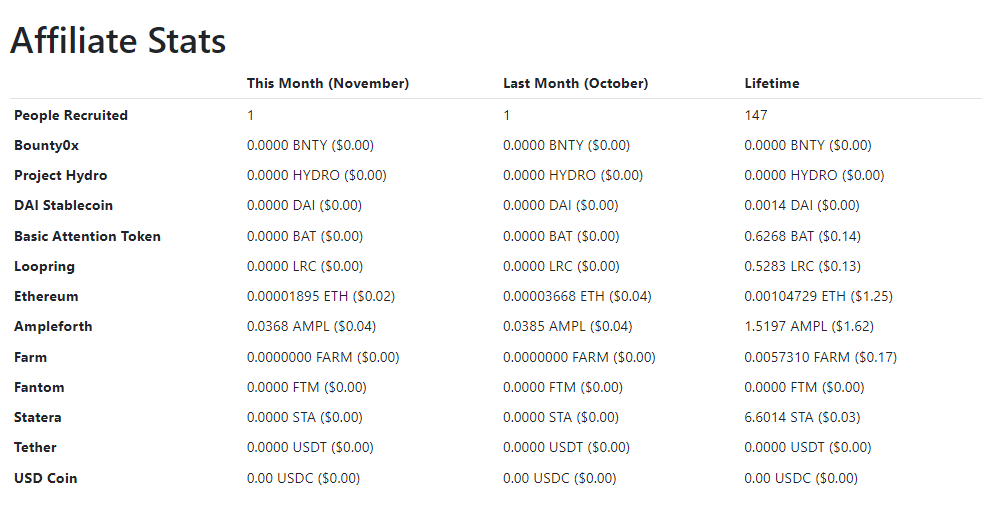Image resolution: width=985 pixels, height=512 pixels.
Task: Select the USD Coin row label
Action: [x=45, y=479]
